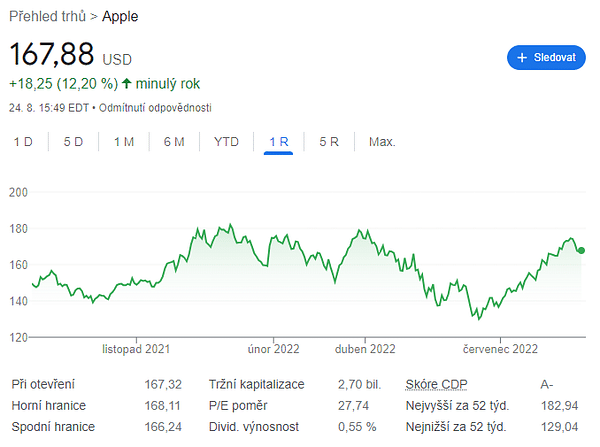Image resolution: width=600 pixels, height=447 pixels.
Task: Select the Max. range tab
Action: (382, 142)
